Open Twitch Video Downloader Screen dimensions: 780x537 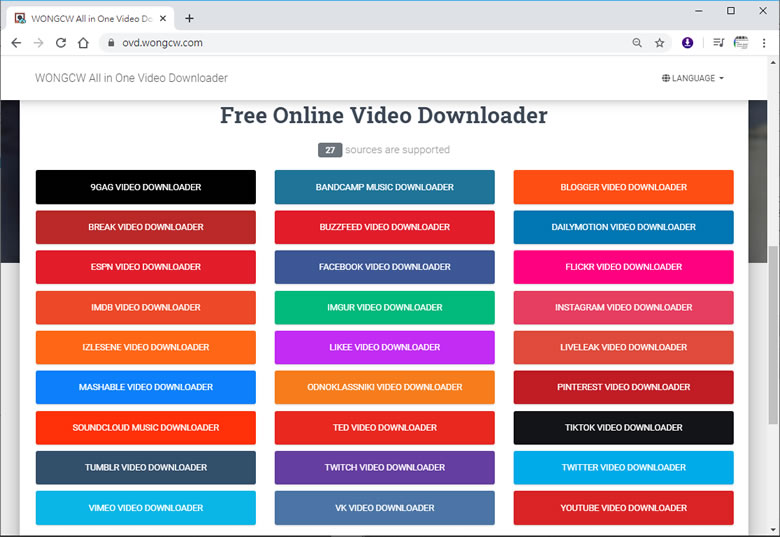pyautogui.click(x=385, y=467)
